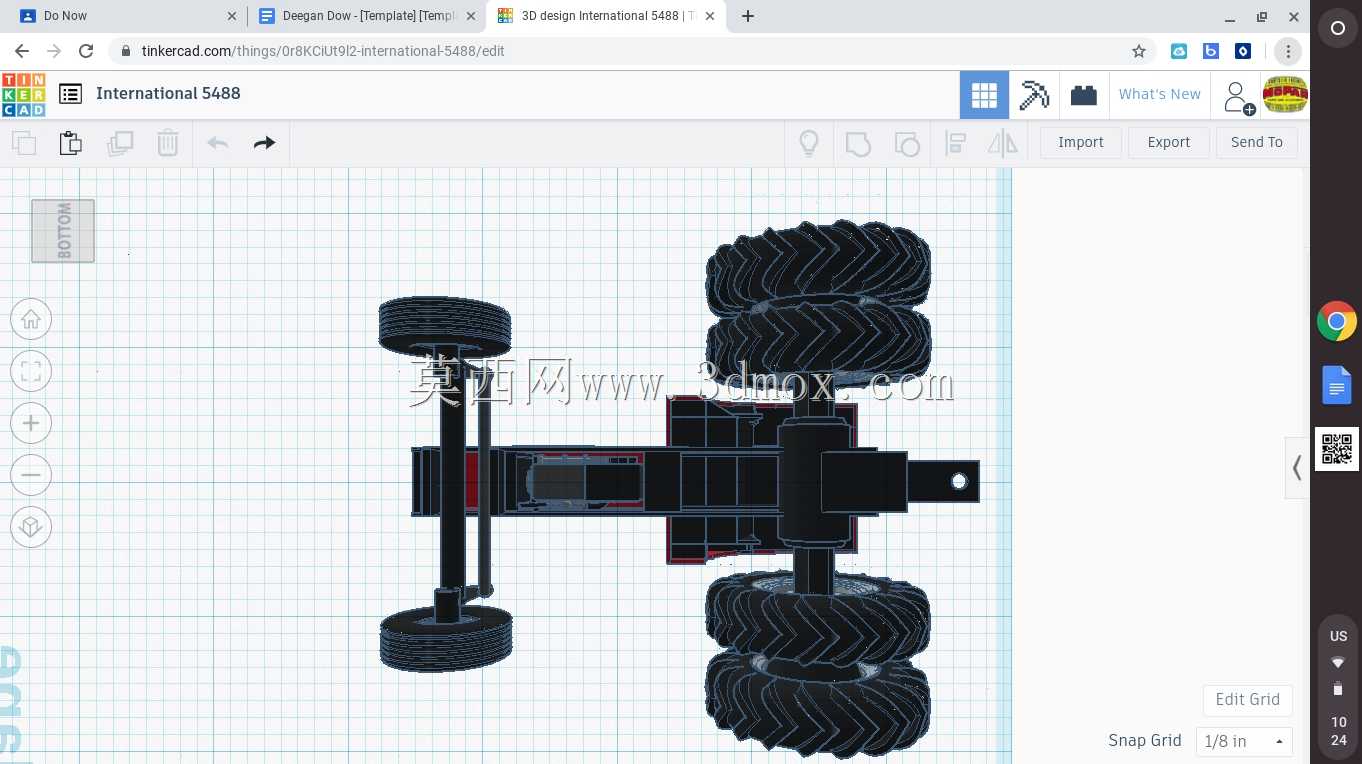Image resolution: width=1362 pixels, height=764 pixels.
Task: Invite a collaborator with add-person icon
Action: (1238, 97)
